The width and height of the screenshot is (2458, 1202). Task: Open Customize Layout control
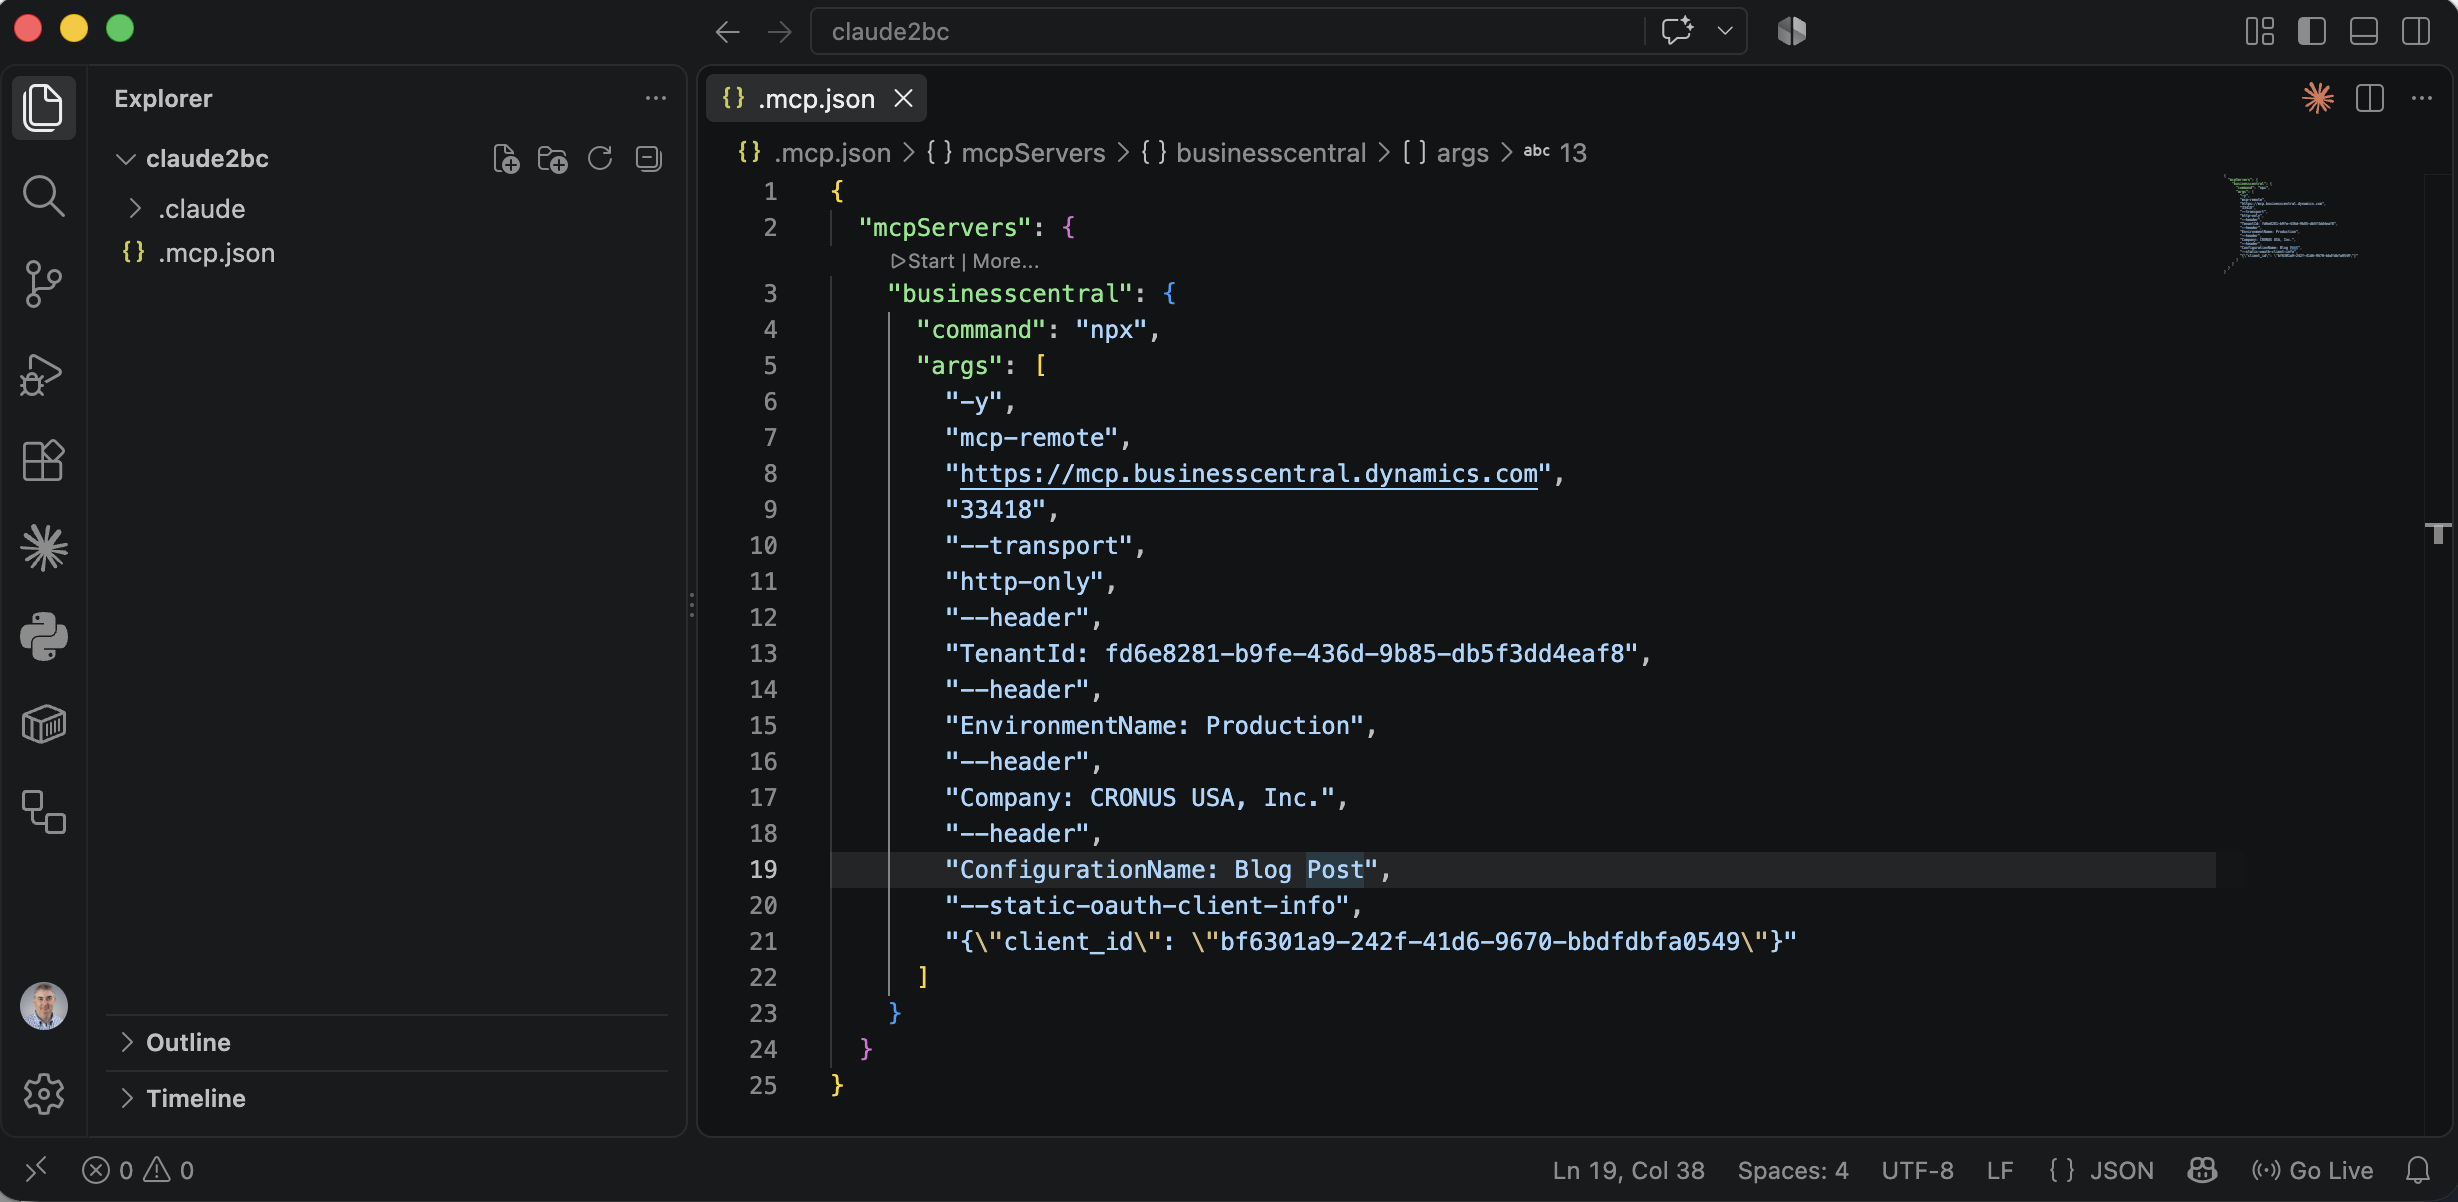(x=2259, y=31)
